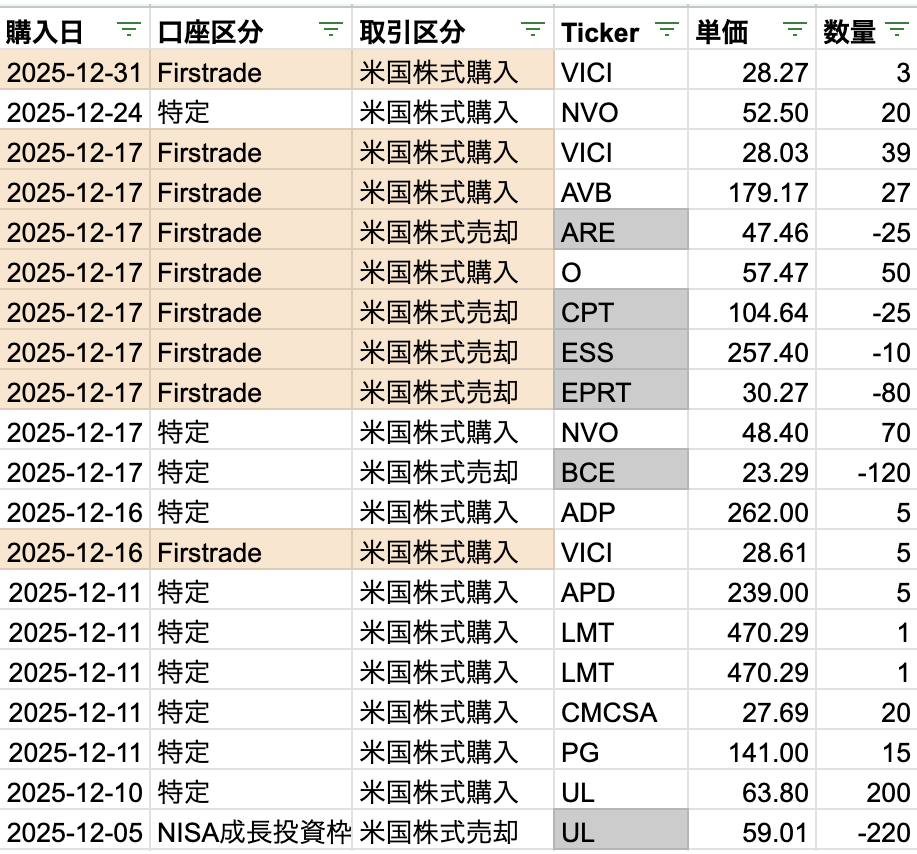Select the 262.00 ADP price cell
Viewport: 917px width, 854px height.
tap(750, 512)
